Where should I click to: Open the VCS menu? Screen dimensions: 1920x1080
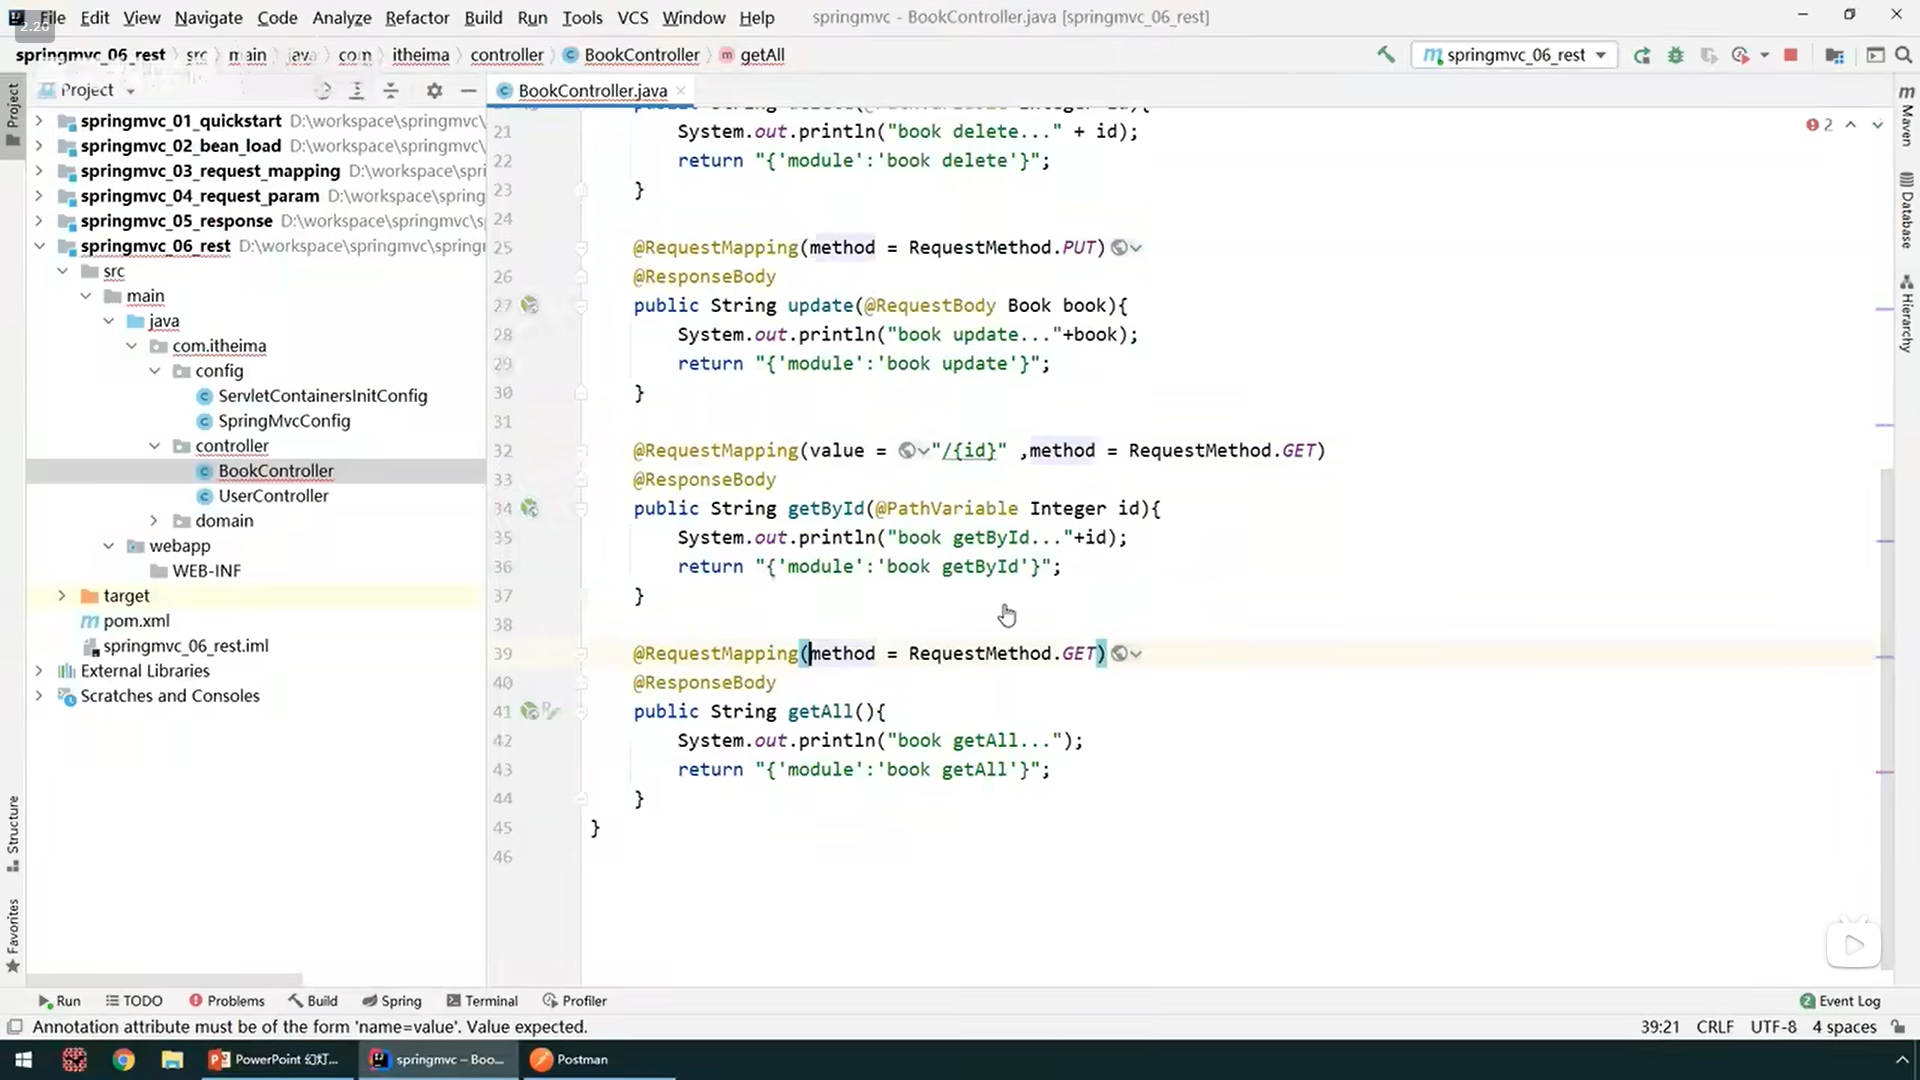click(x=632, y=17)
